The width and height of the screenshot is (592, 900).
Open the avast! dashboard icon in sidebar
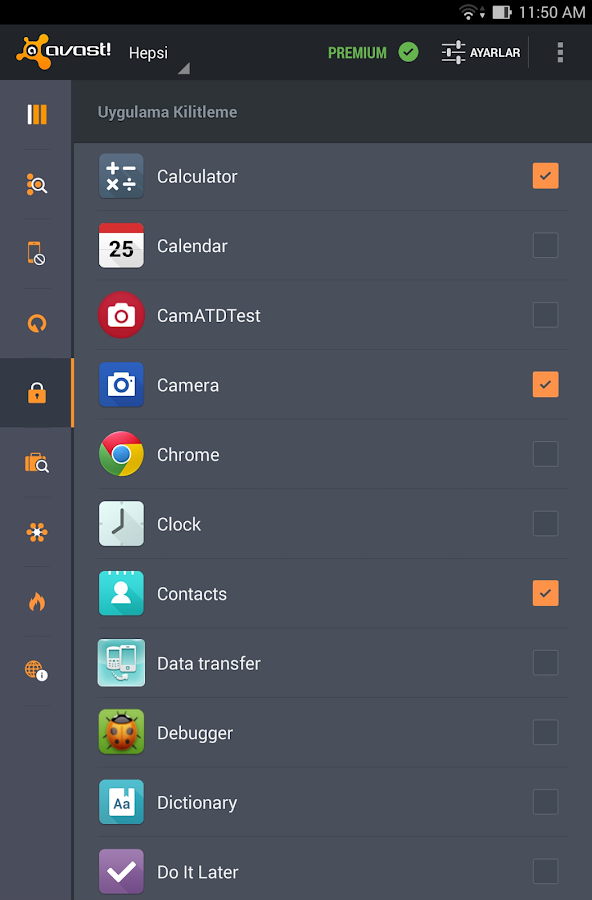click(36, 115)
